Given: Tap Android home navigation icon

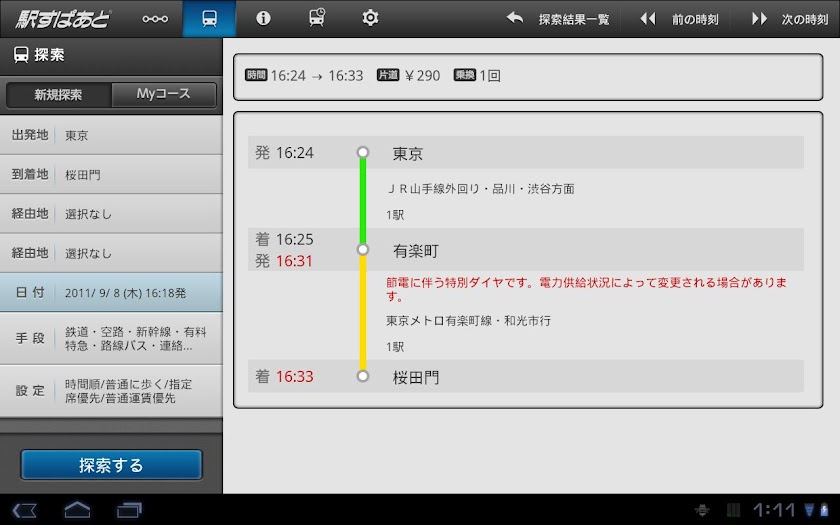Looking at the screenshot, I should click(x=77, y=510).
